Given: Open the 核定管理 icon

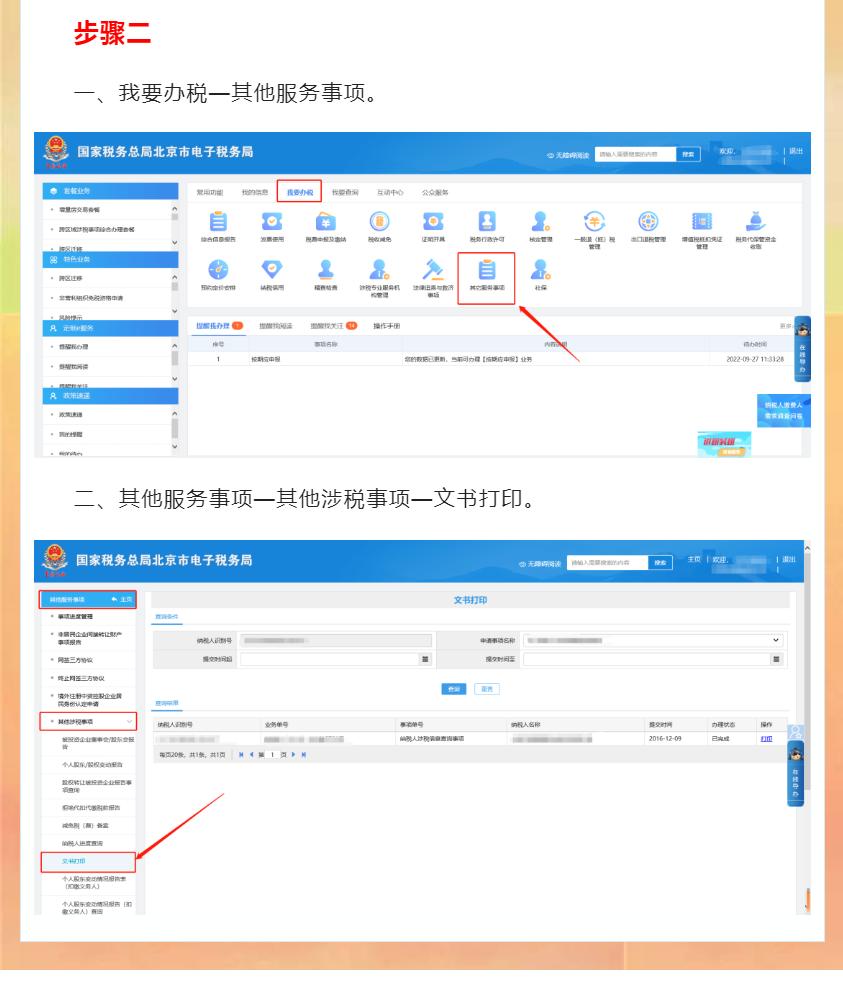Looking at the screenshot, I should (x=538, y=222).
